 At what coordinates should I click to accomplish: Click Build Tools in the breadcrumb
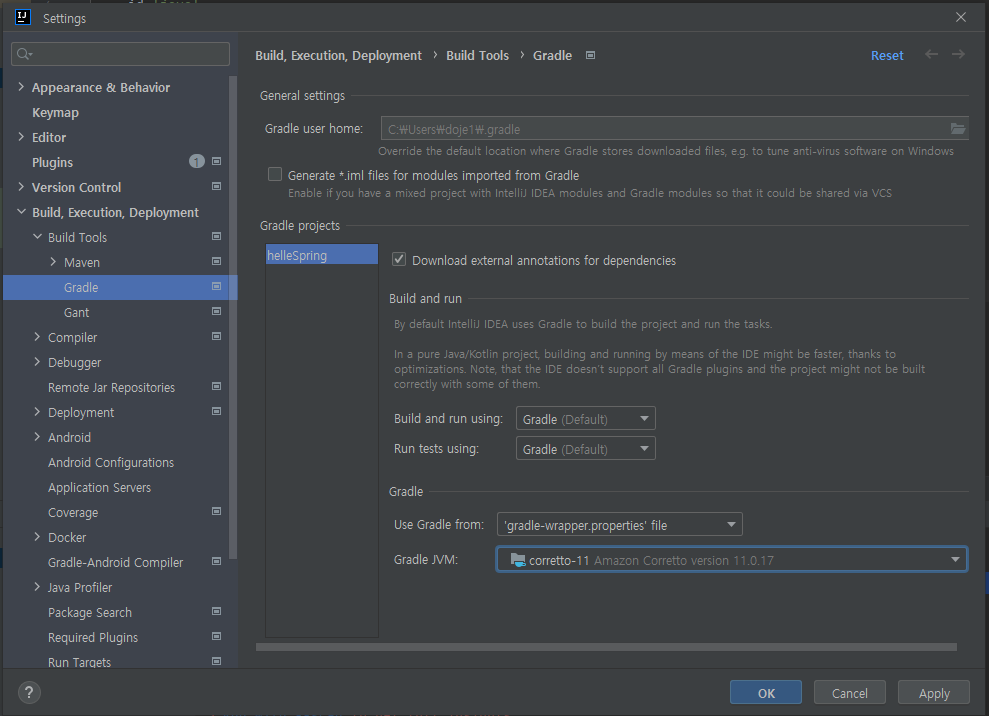[477, 56]
